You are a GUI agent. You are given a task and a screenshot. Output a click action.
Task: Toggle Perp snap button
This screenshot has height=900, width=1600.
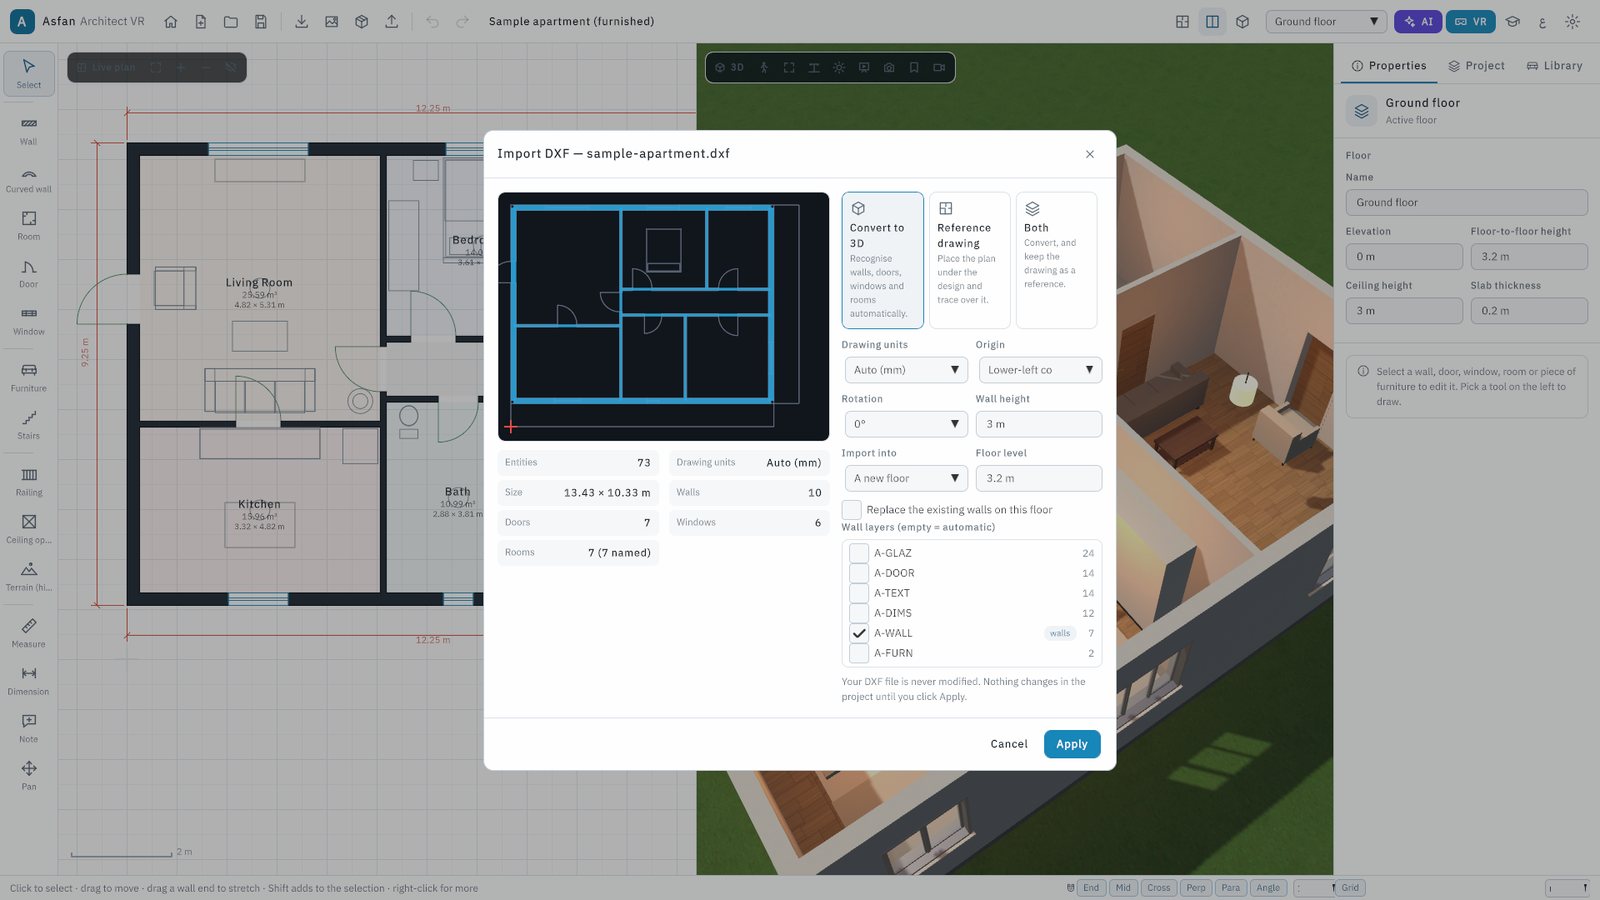pos(1196,888)
